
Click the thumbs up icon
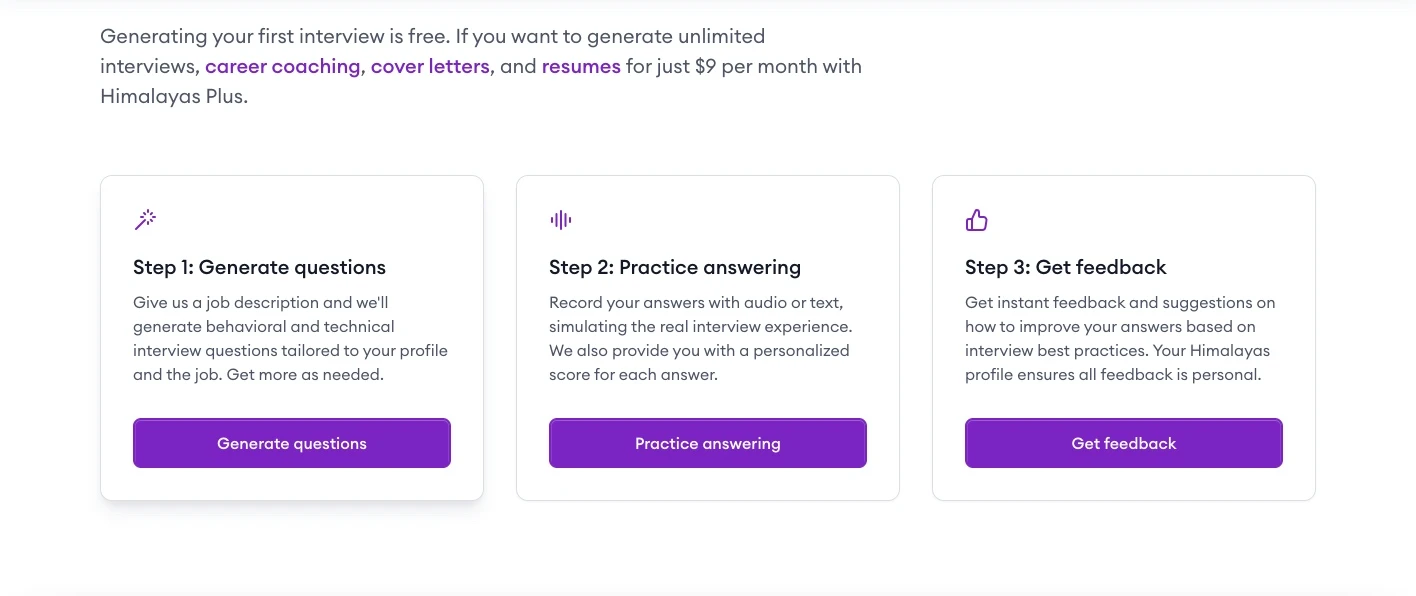(977, 220)
